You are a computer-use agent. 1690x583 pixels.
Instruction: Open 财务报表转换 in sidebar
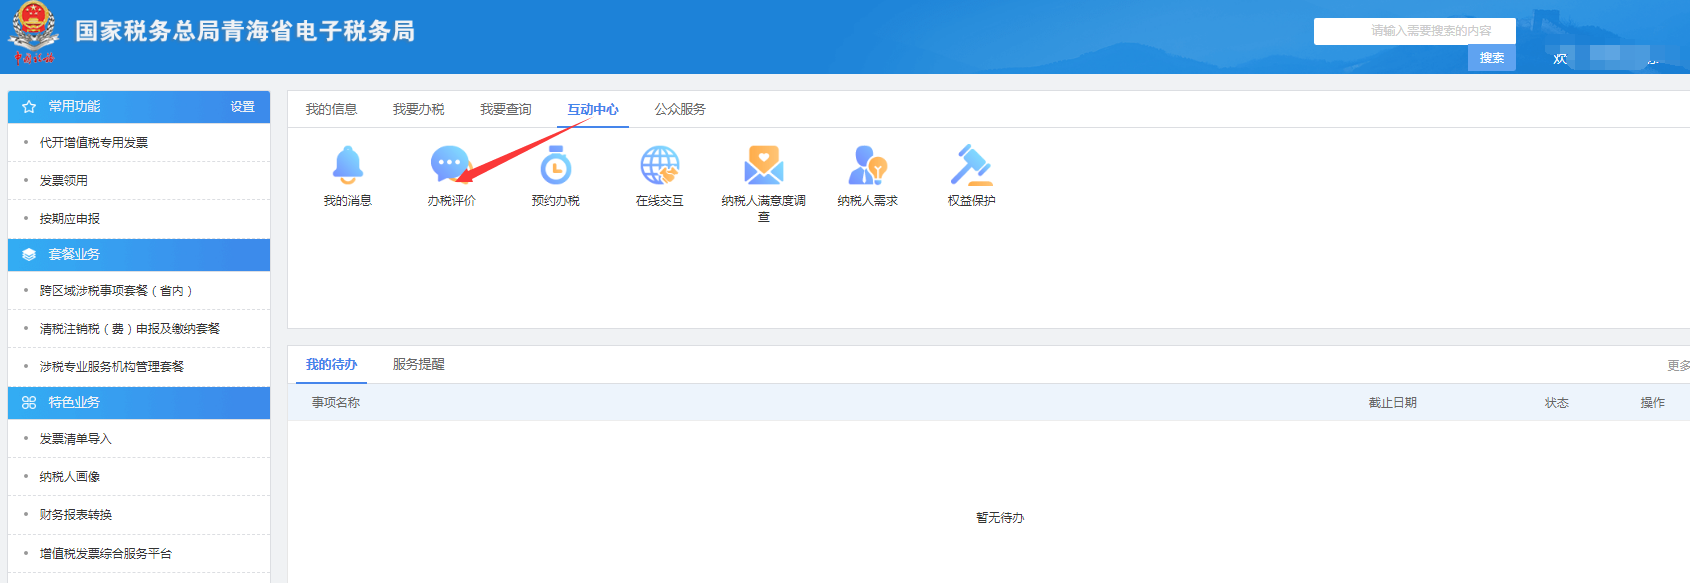(x=76, y=515)
